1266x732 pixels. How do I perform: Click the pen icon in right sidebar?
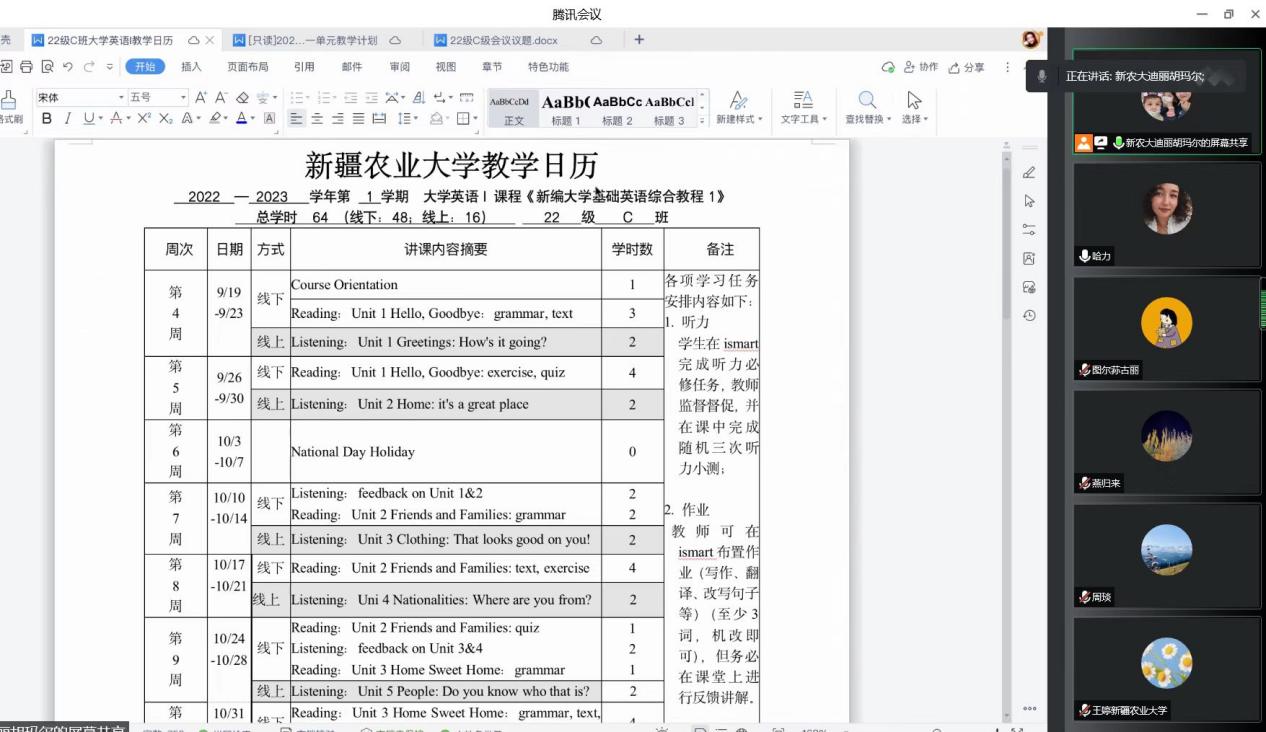(x=1029, y=173)
